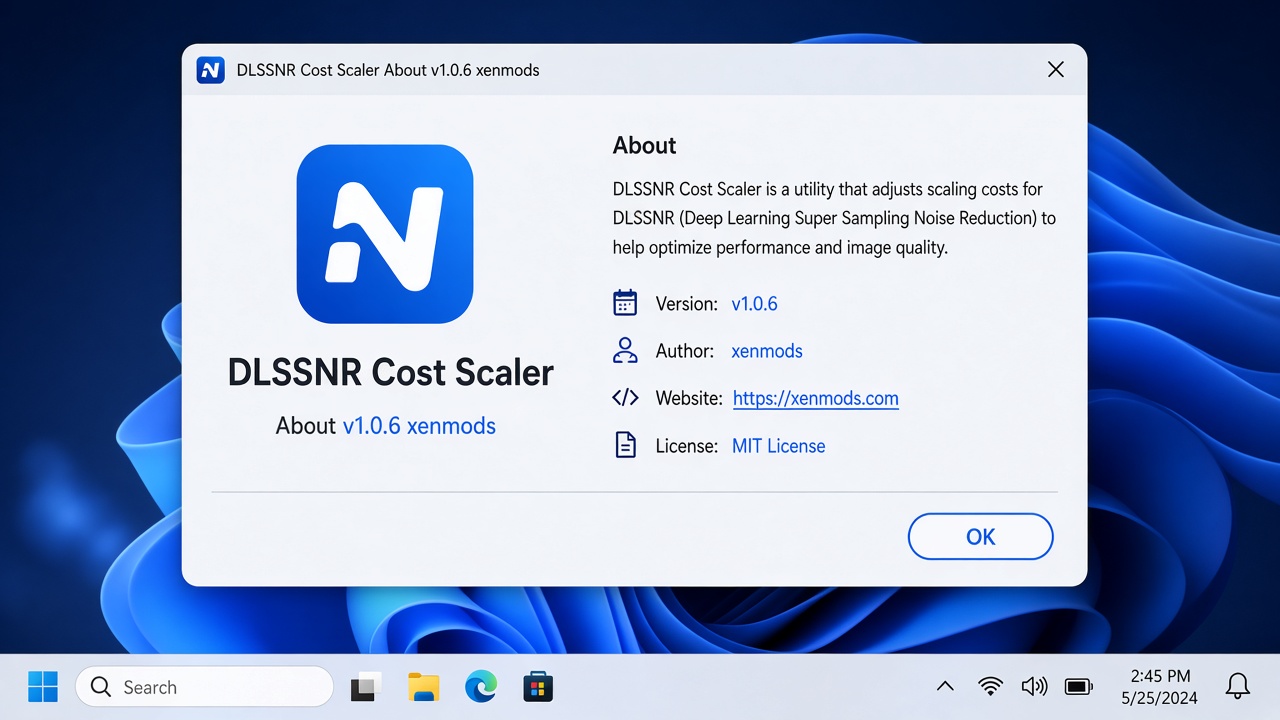
Task: Close the About dialog with X
Action: point(1055,70)
